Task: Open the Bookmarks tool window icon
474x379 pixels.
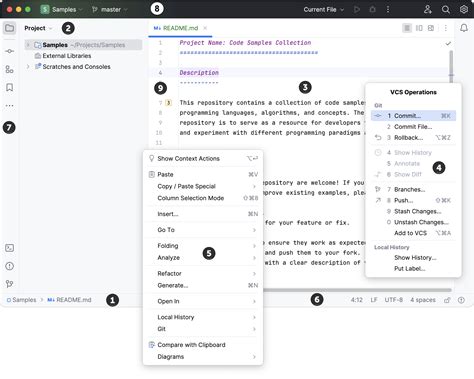Action: coord(10,87)
